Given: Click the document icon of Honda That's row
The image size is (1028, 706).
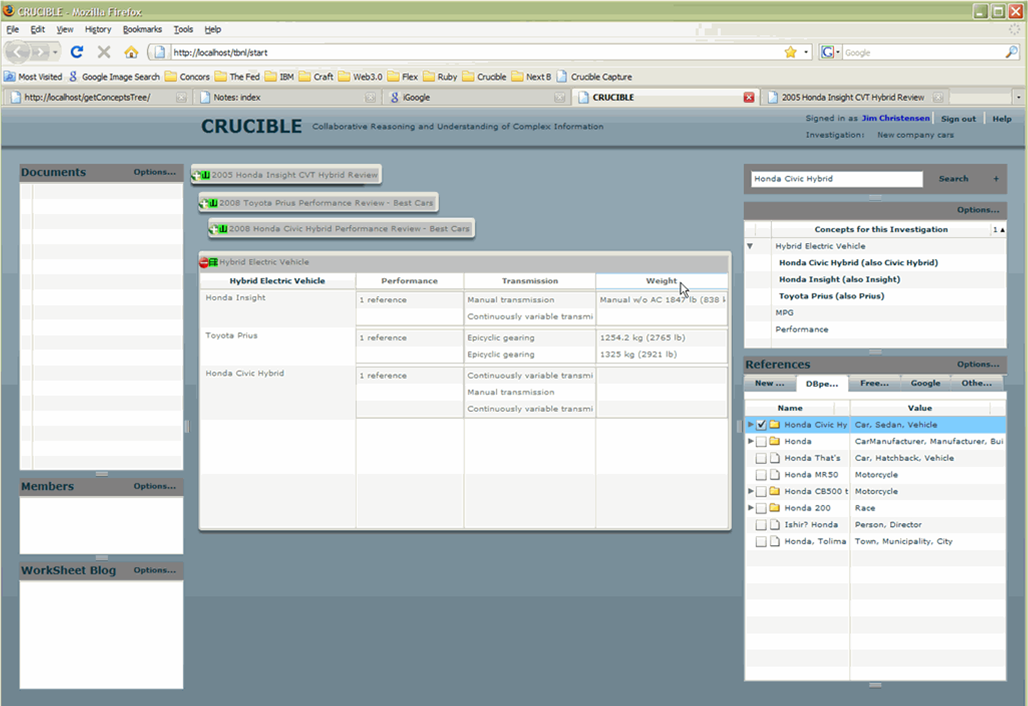Looking at the screenshot, I should click(774, 458).
